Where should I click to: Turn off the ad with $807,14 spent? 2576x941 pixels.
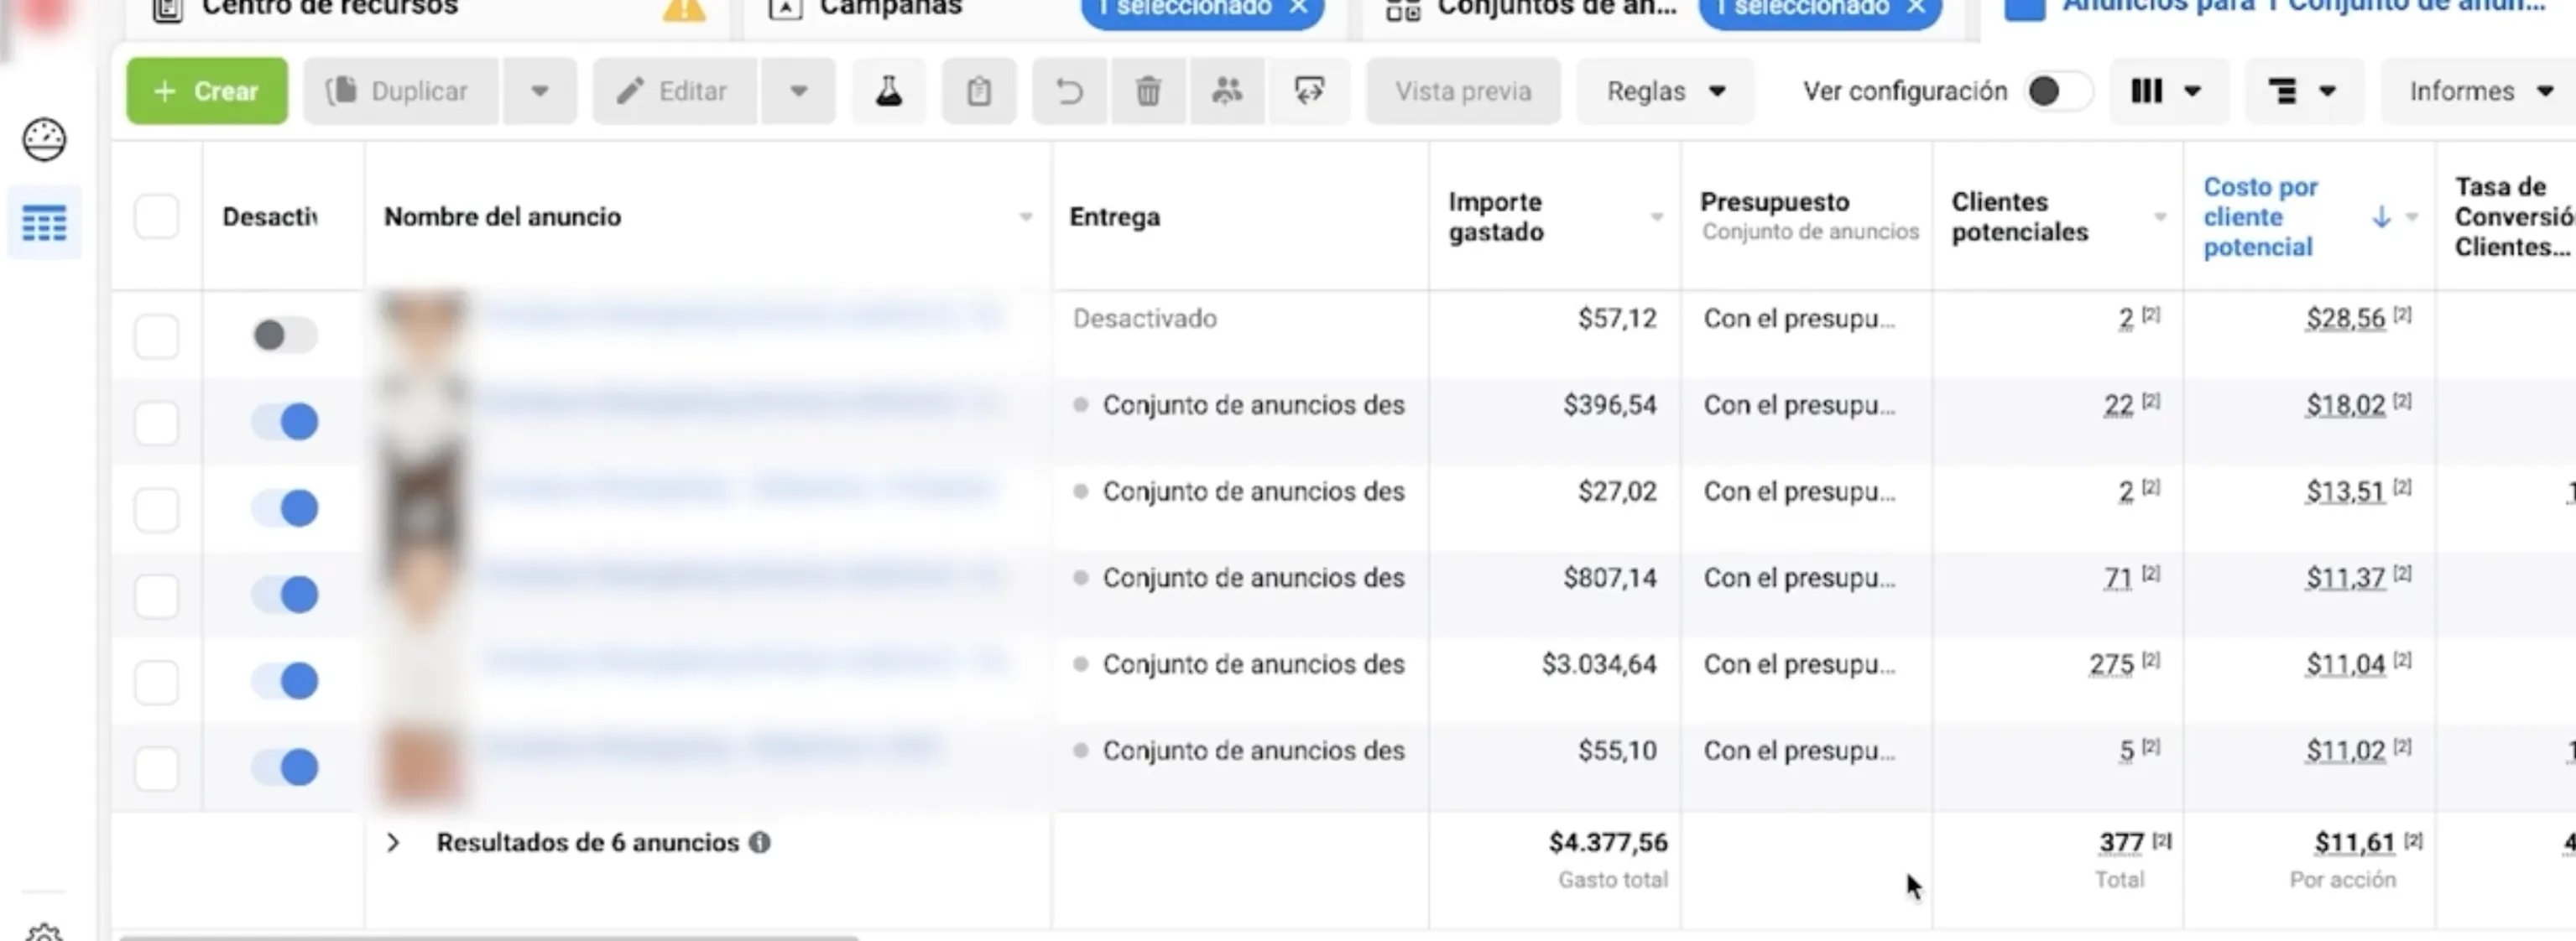pos(285,594)
